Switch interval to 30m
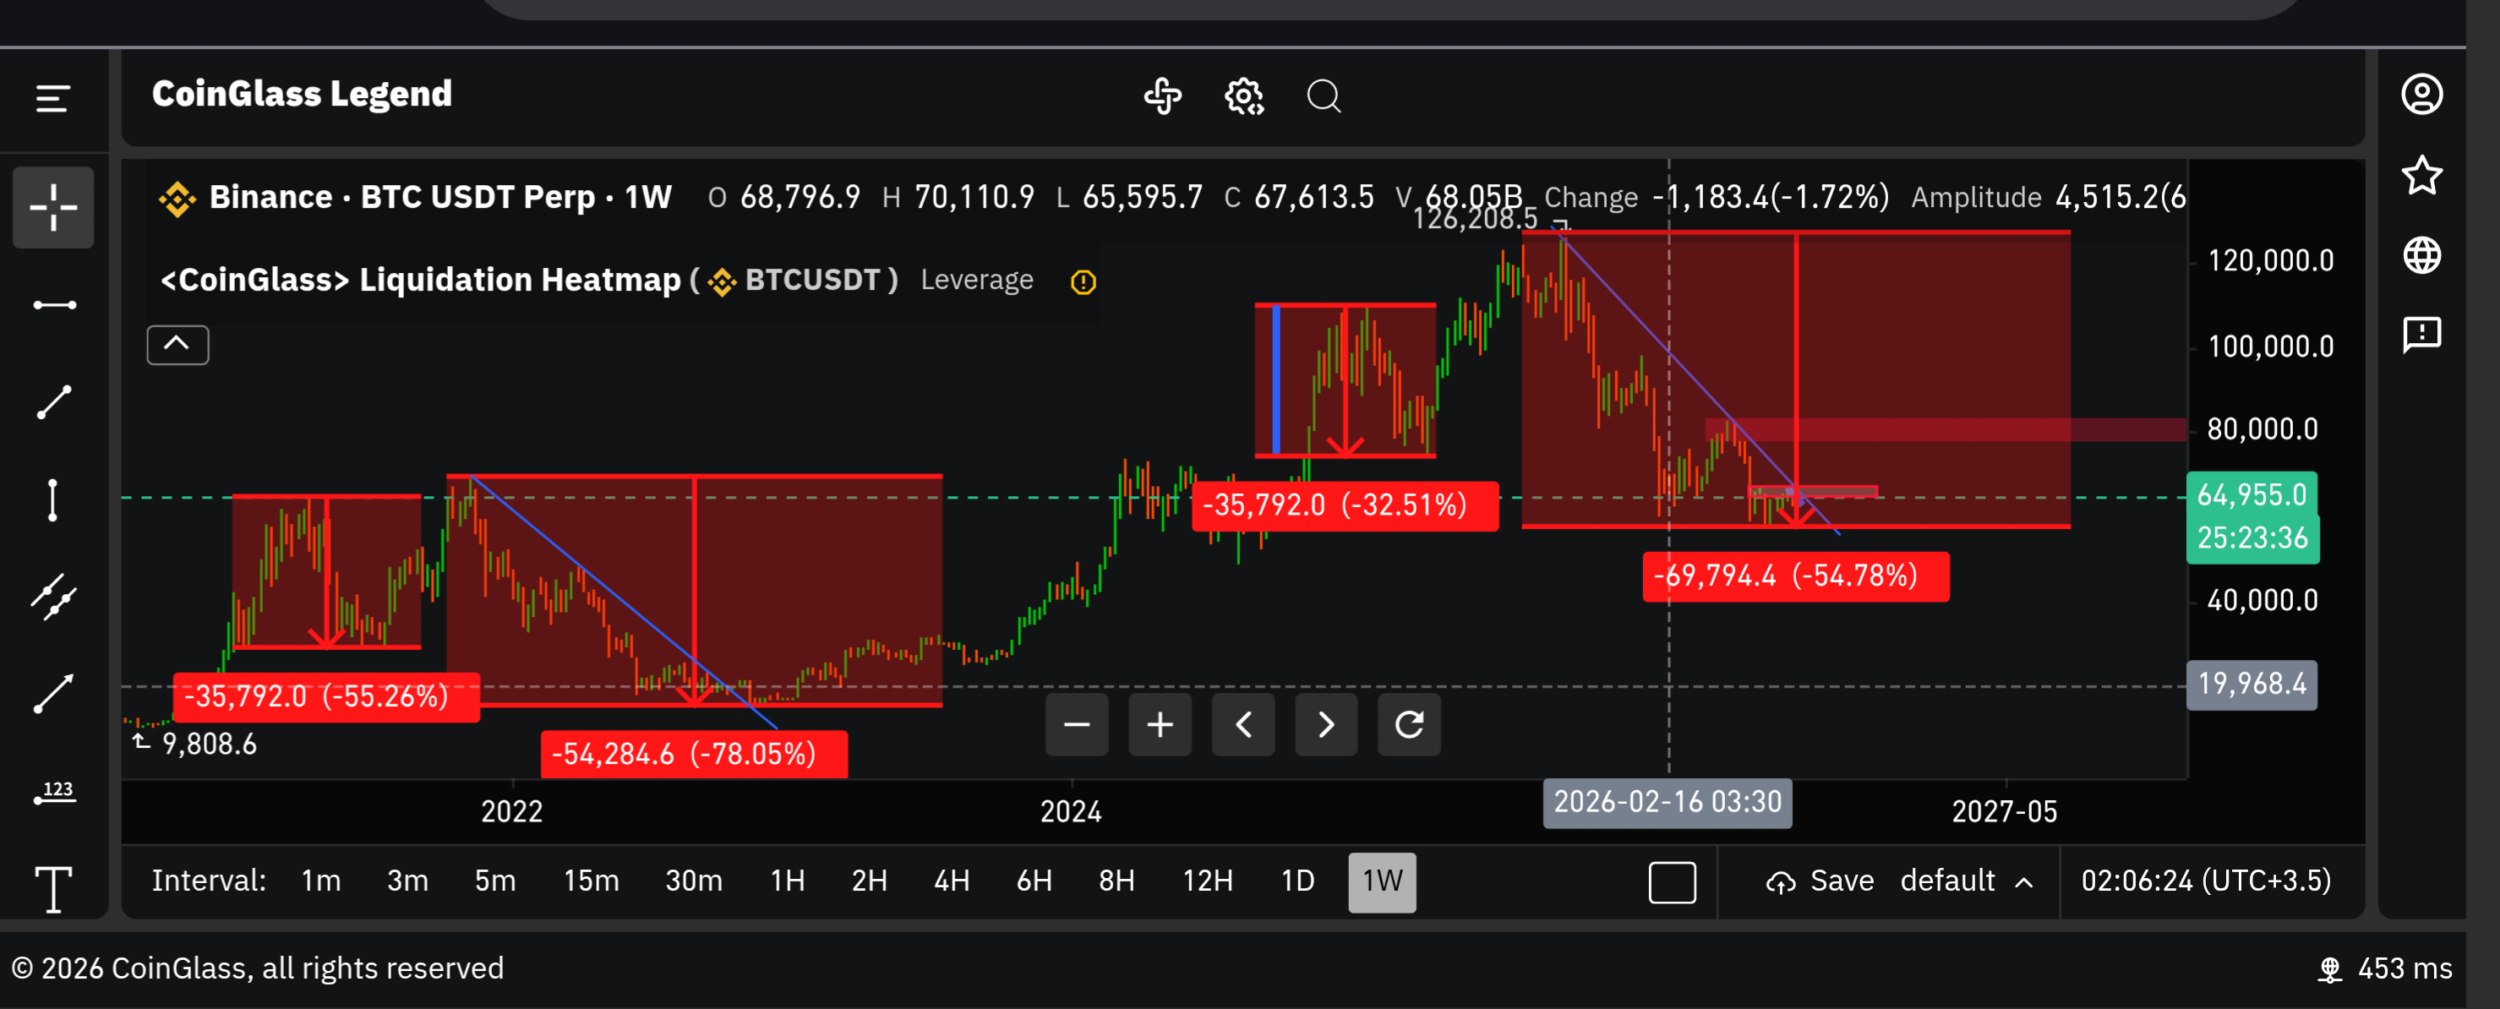The image size is (2500, 1009). pyautogui.click(x=694, y=881)
